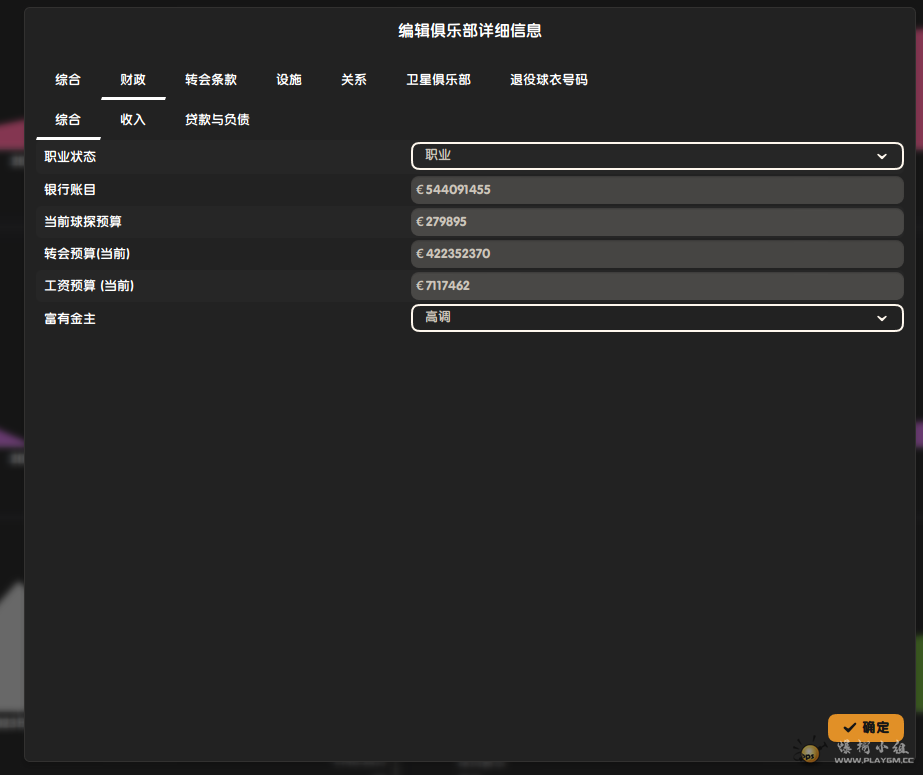This screenshot has height=775, width=923.
Task: Open the 卫星俱乐部 tab
Action: point(438,80)
